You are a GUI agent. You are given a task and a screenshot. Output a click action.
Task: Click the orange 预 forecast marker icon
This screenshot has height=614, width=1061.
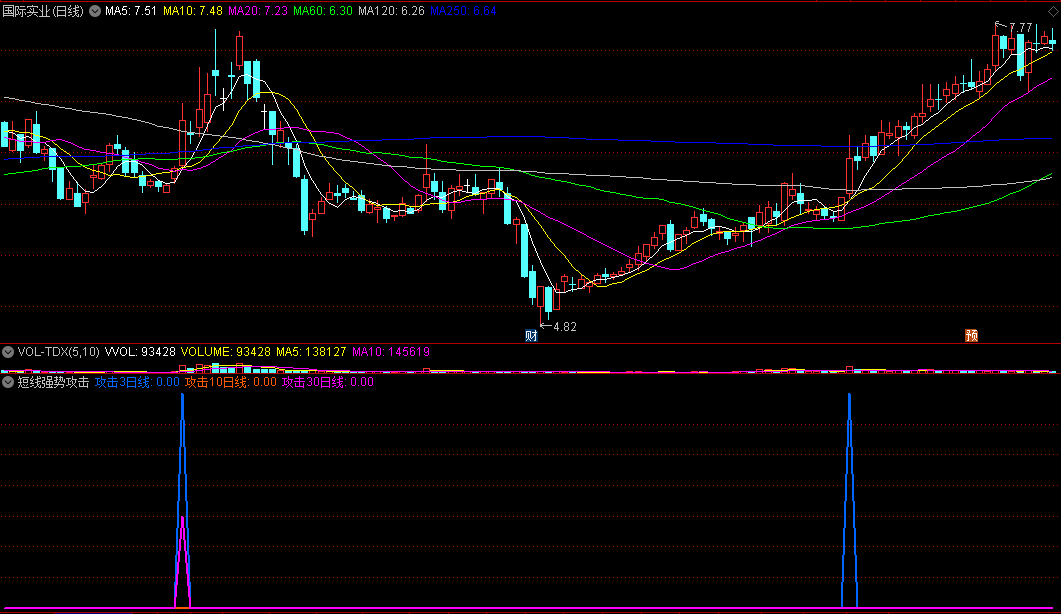pyautogui.click(x=972, y=336)
